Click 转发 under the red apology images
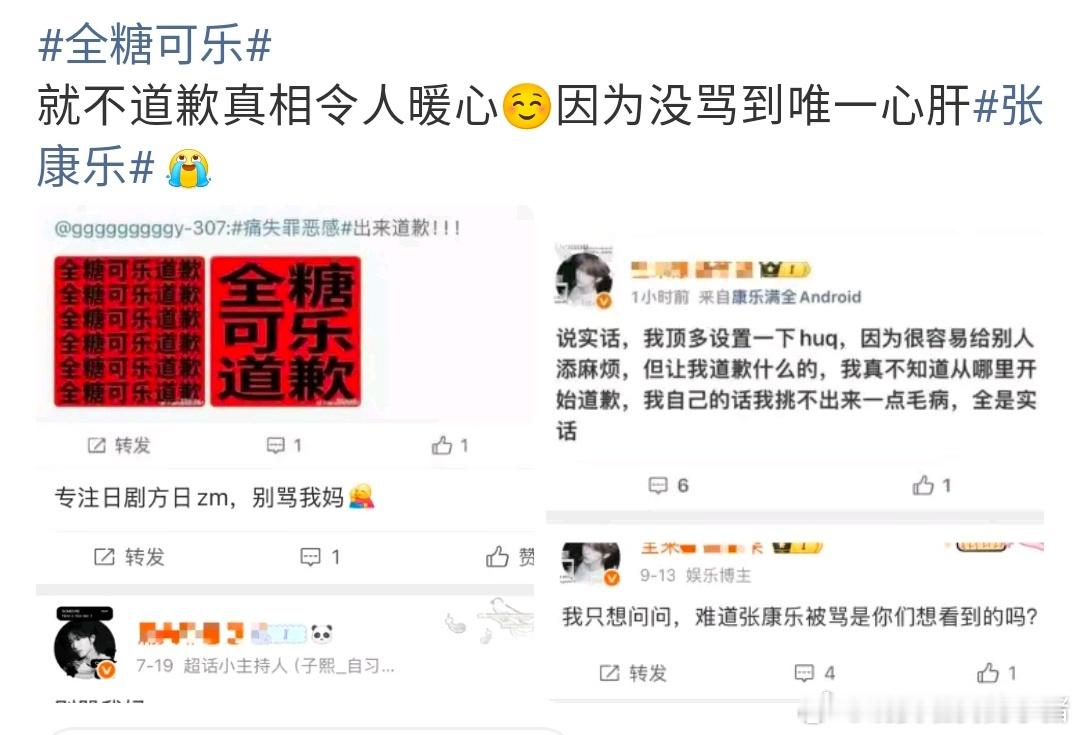Screen dimensions: 1080x735 (x=118, y=446)
